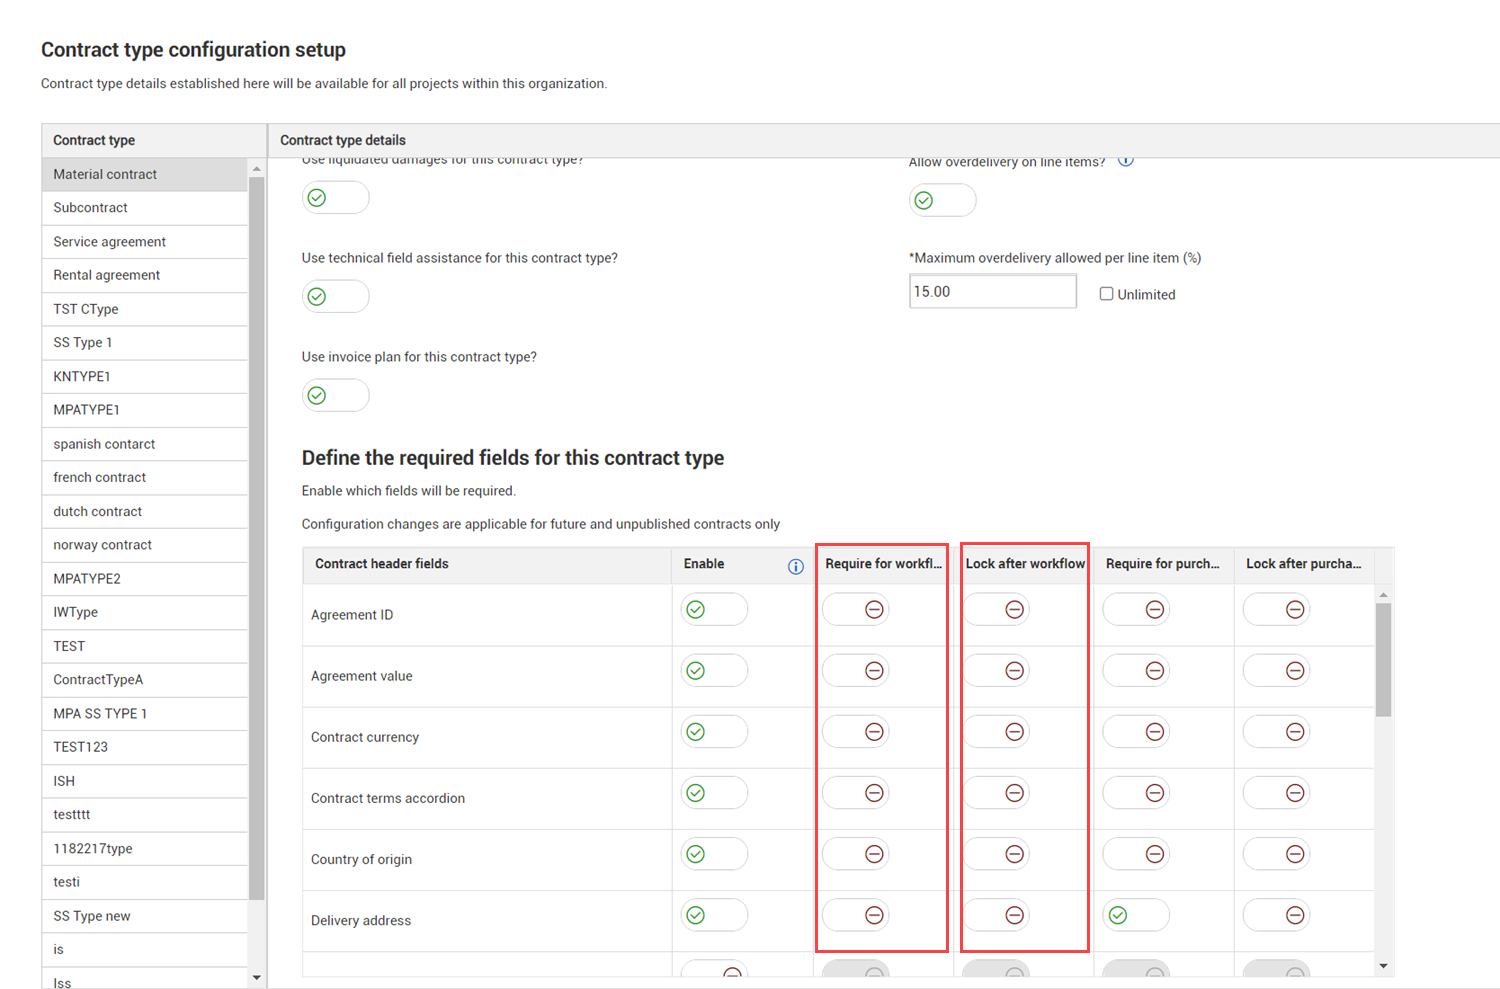Click Contract header fields column header

(487, 564)
